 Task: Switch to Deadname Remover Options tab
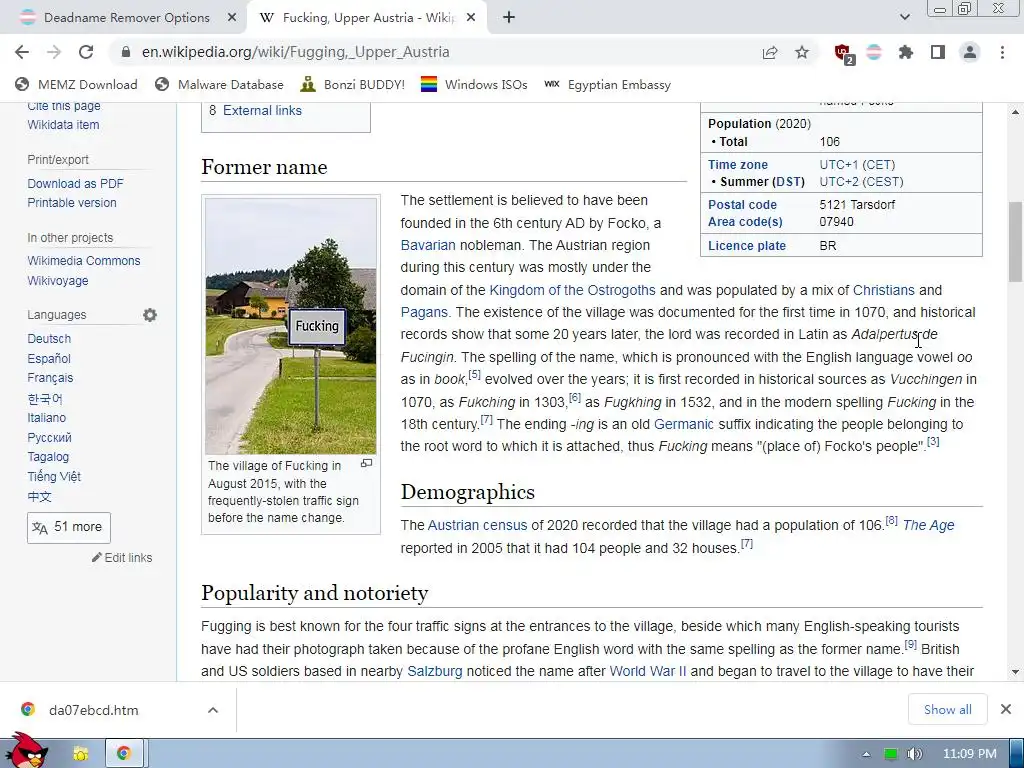pos(127,18)
